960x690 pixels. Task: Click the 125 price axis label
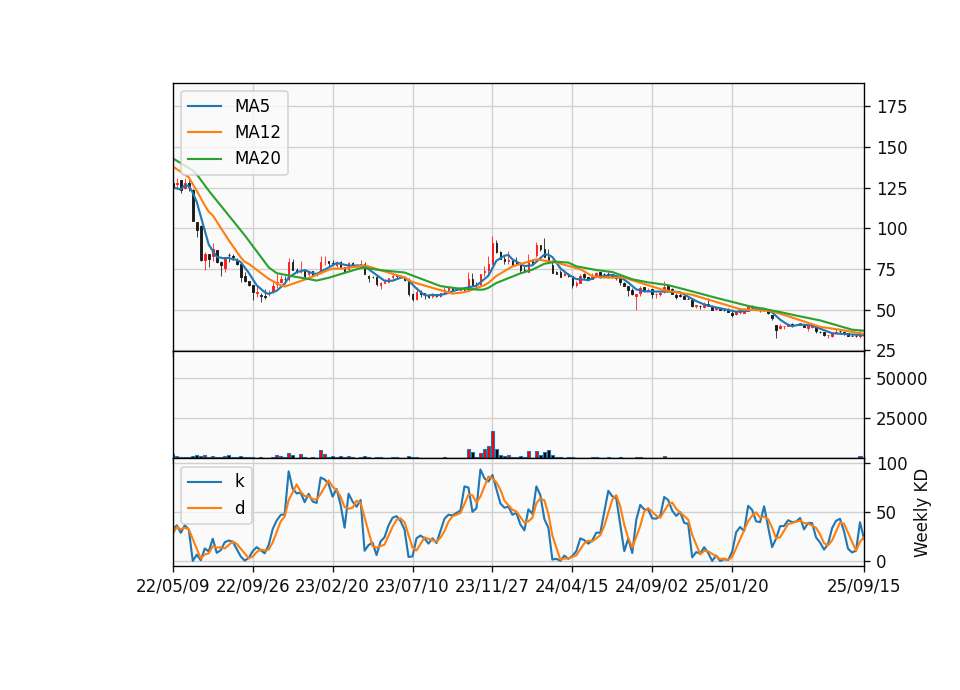point(892,189)
